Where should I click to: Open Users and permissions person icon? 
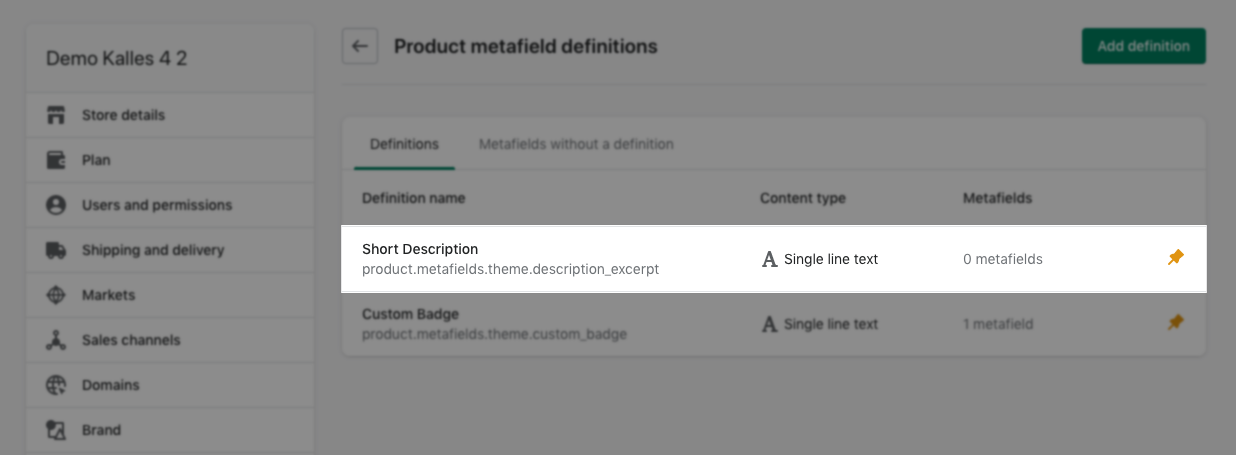coord(56,205)
